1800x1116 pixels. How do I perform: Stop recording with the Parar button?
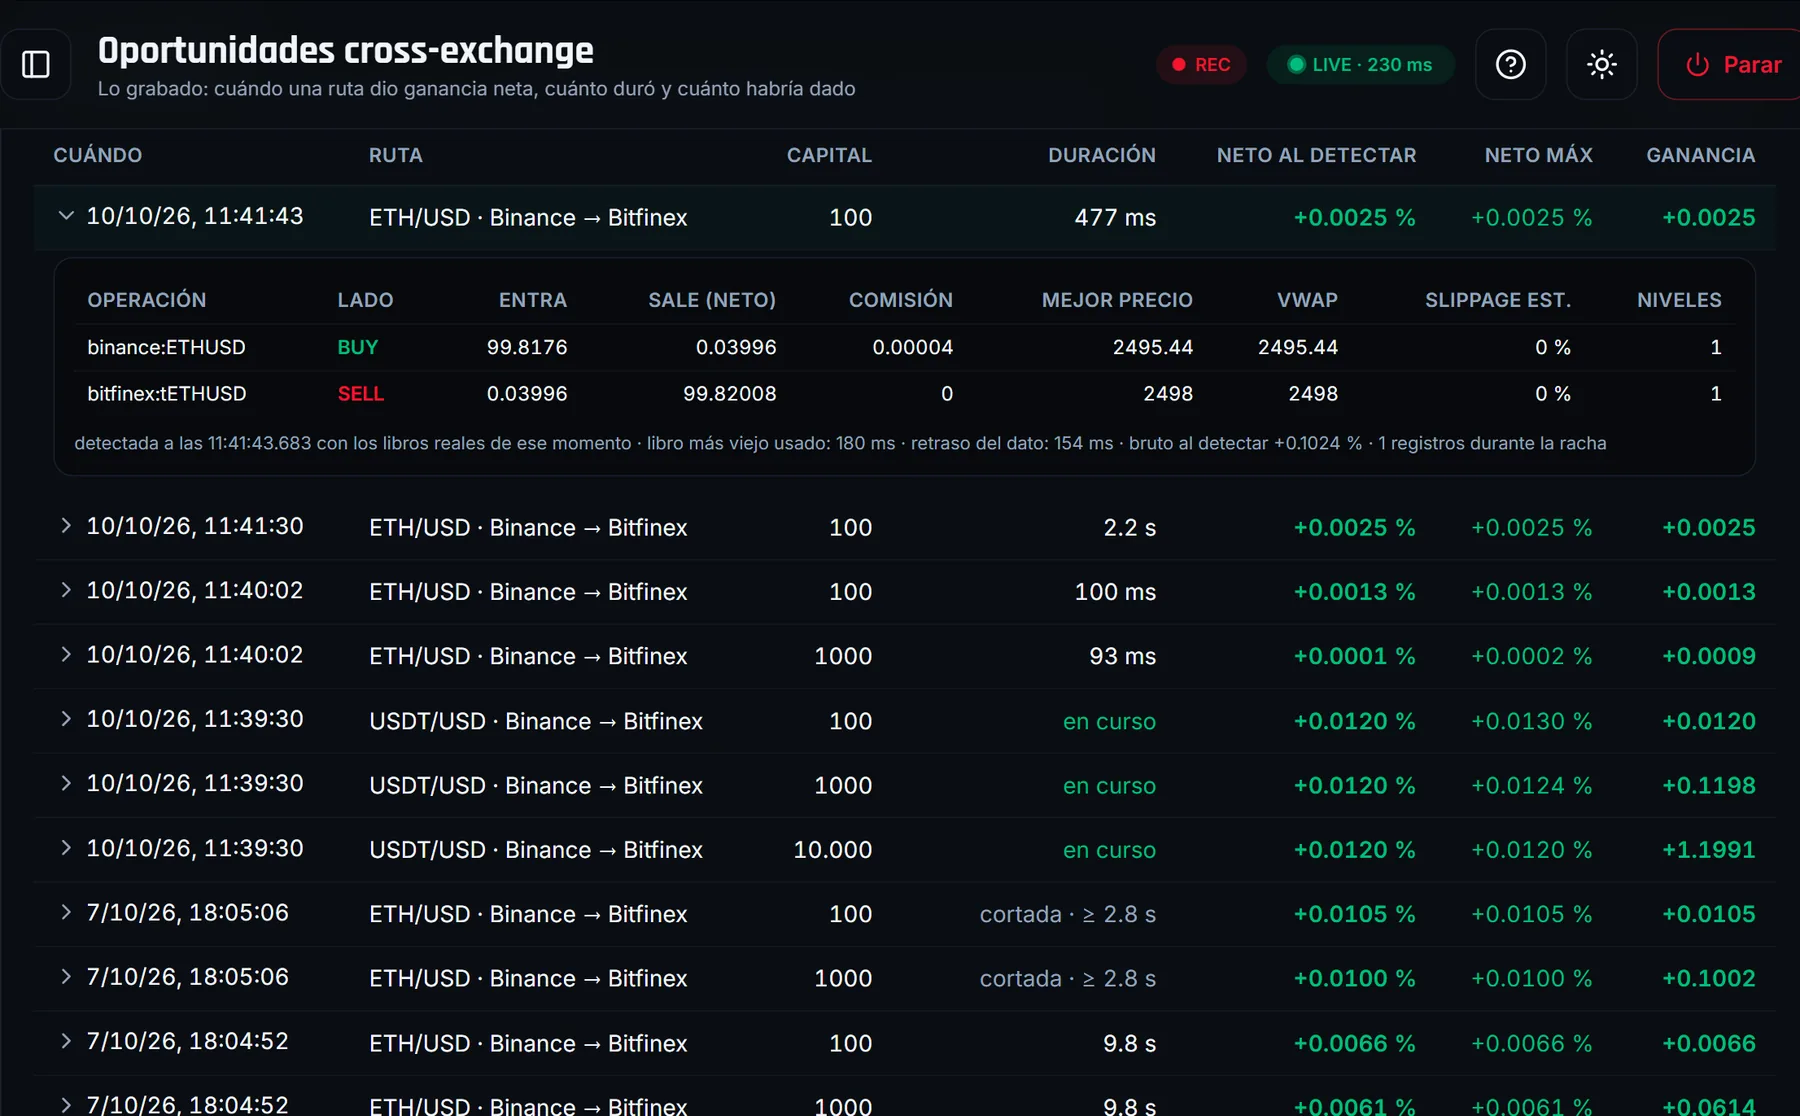[x=1733, y=65]
